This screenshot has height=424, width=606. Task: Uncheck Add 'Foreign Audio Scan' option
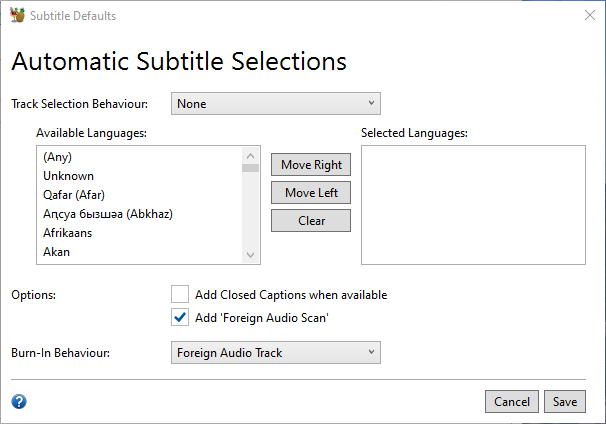(180, 317)
